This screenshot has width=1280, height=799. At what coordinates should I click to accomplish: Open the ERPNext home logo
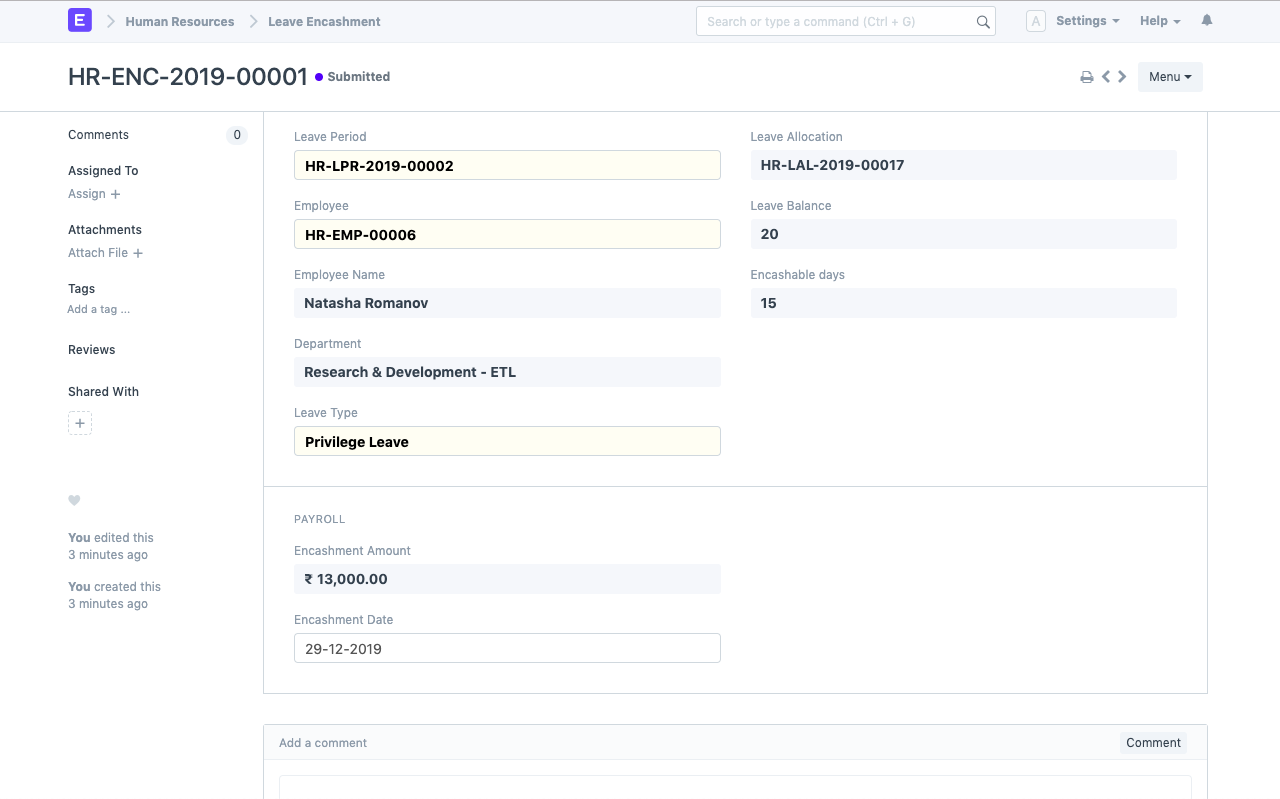80,20
